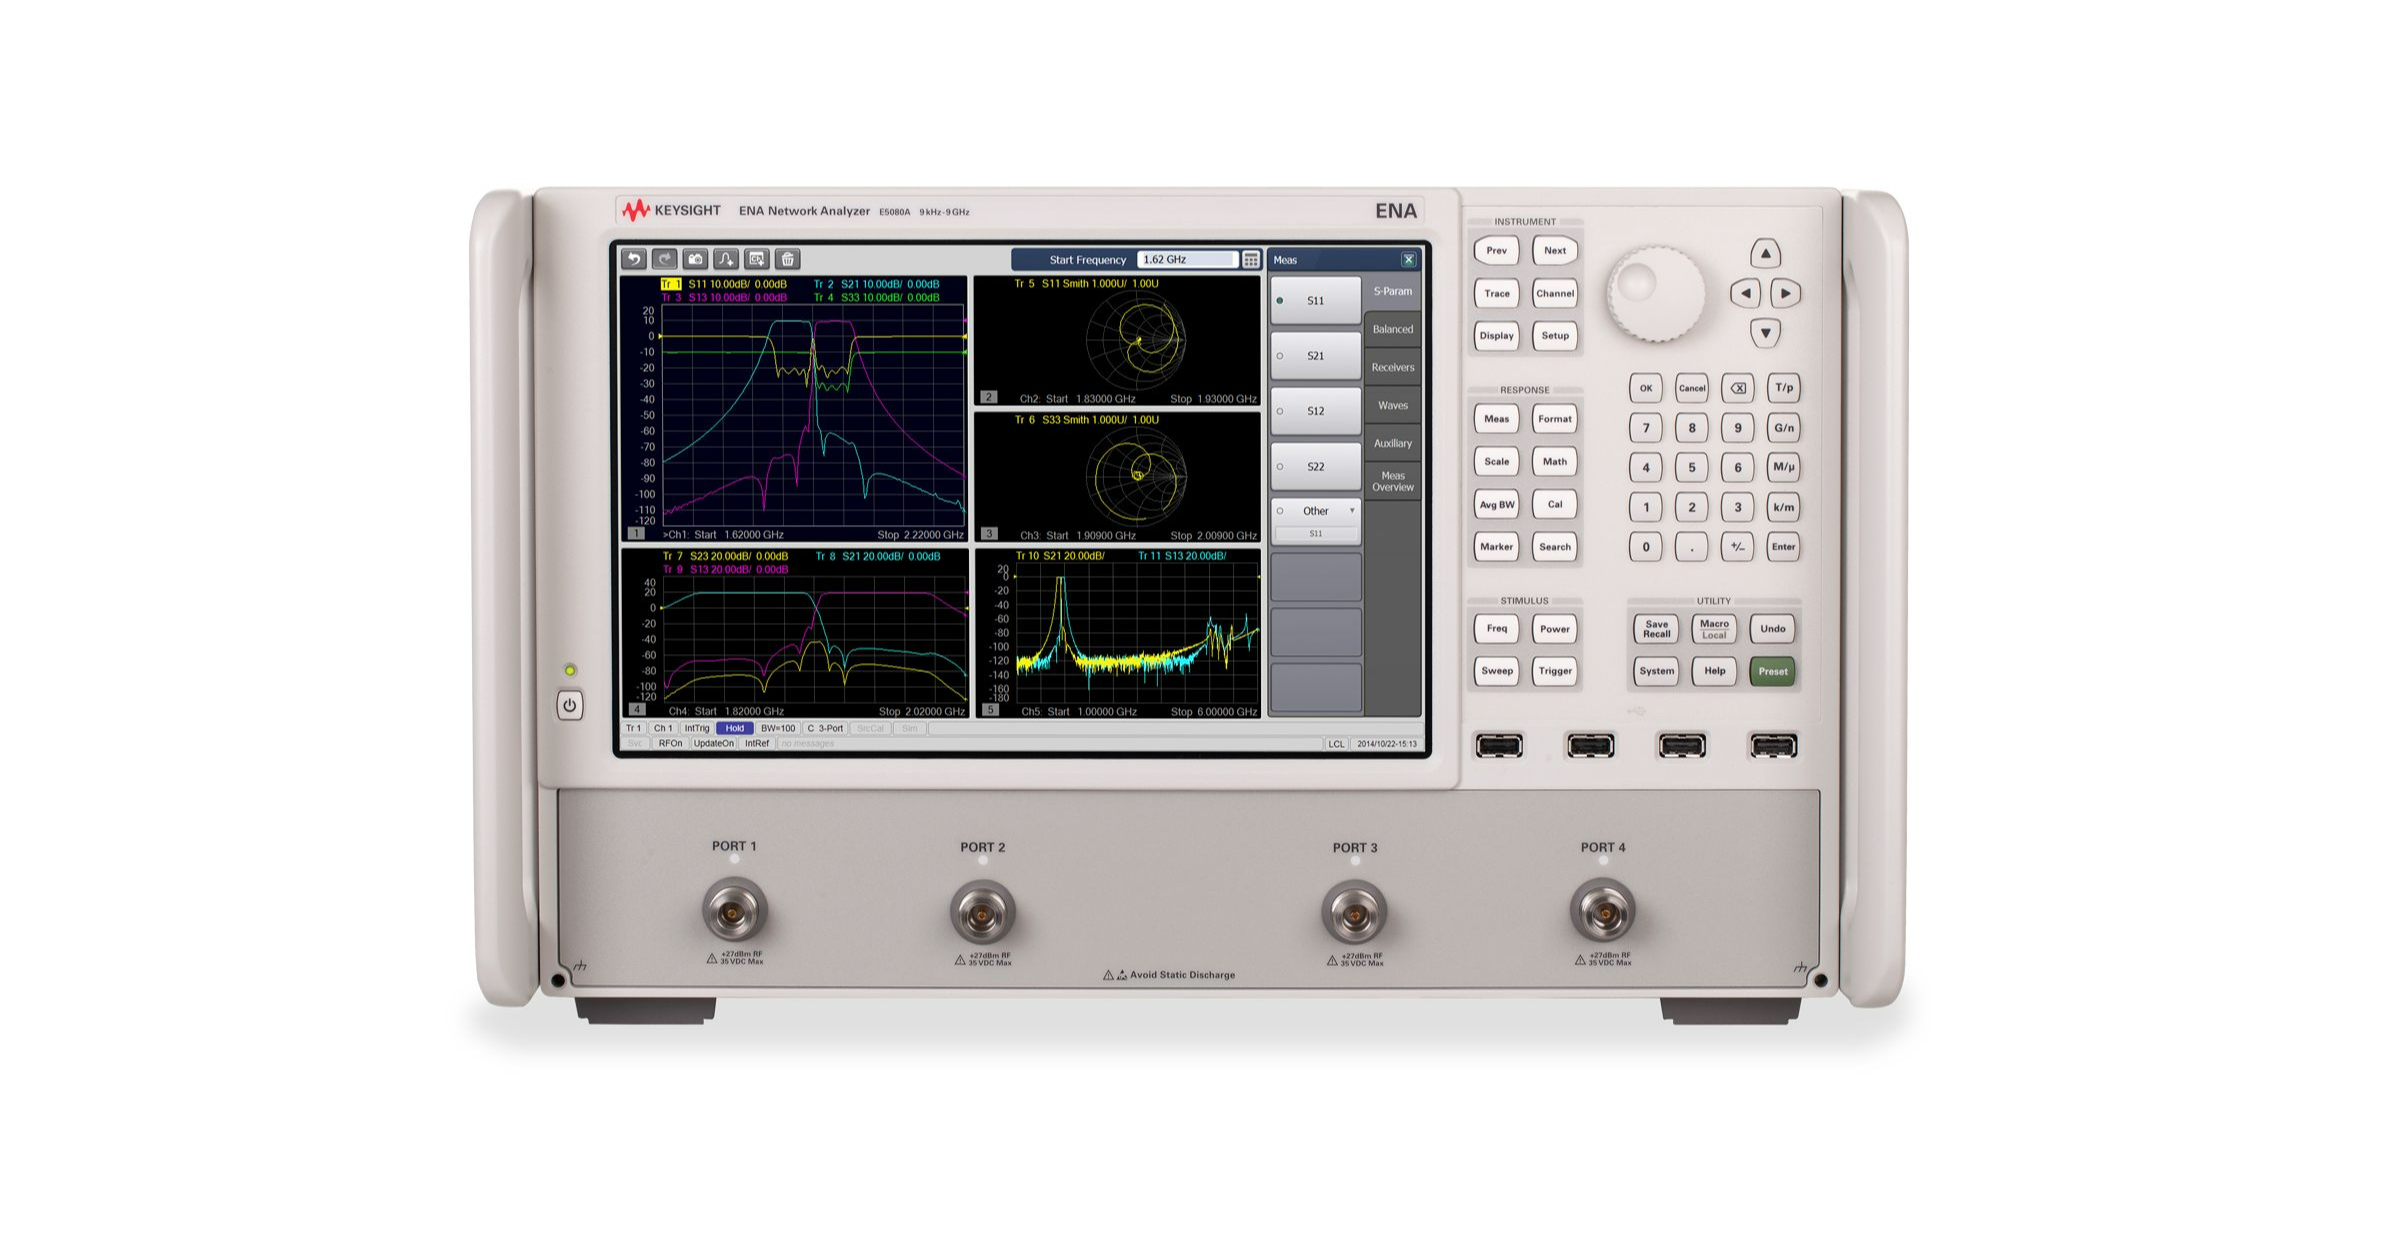Click the rotary knob on front panel
Viewport: 2400px width, 1255px height.
point(1654,293)
